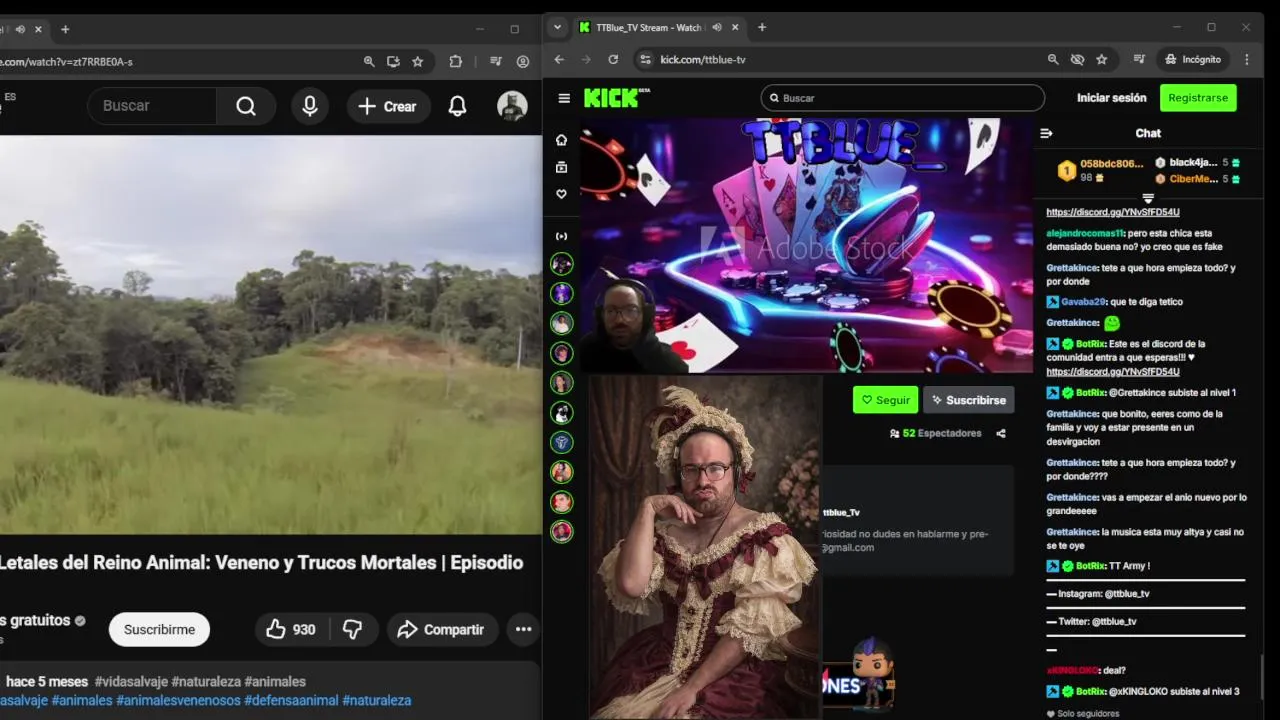Open a new tab in Kick window
This screenshot has width=1280, height=720.
click(762, 28)
